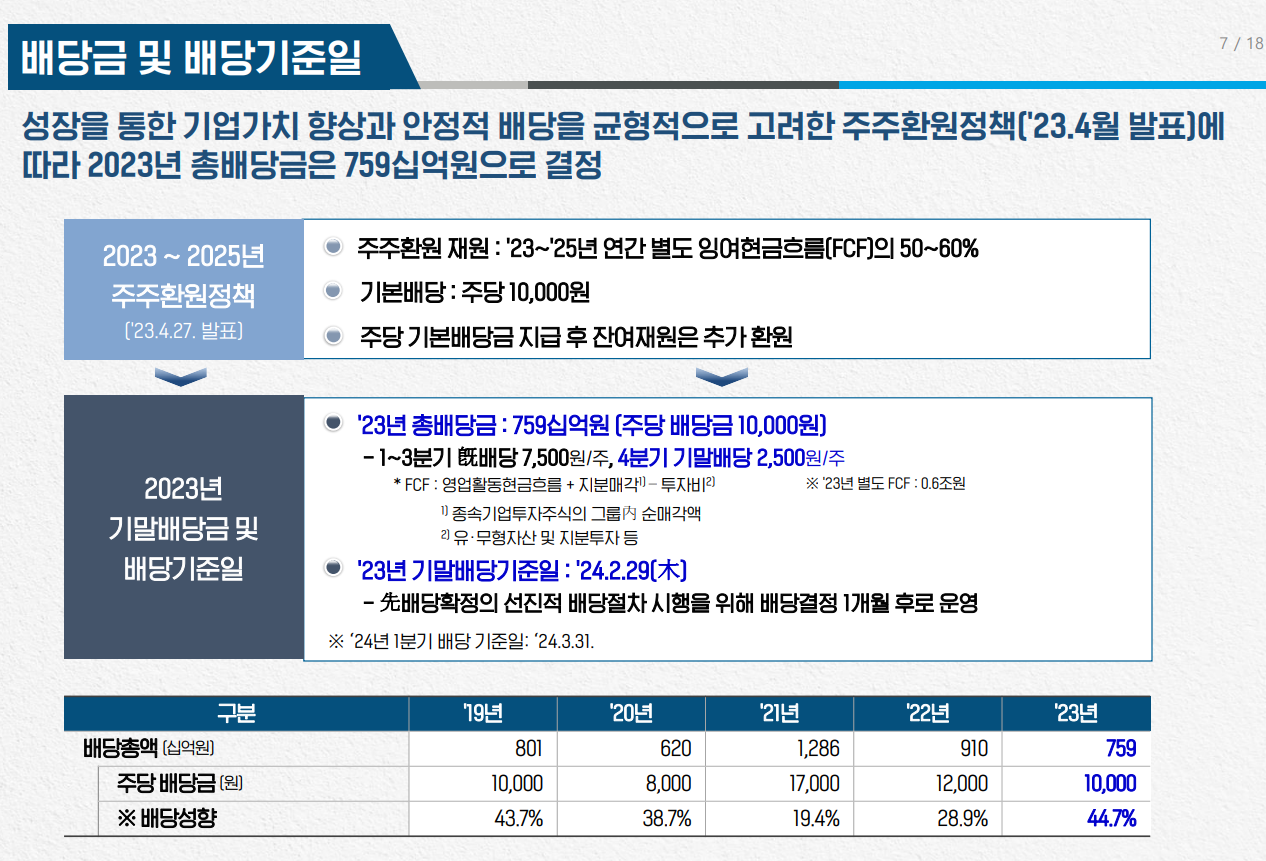
Task: Click the '24년 1분기 배당 기준일 footnote
Action: pos(461,641)
